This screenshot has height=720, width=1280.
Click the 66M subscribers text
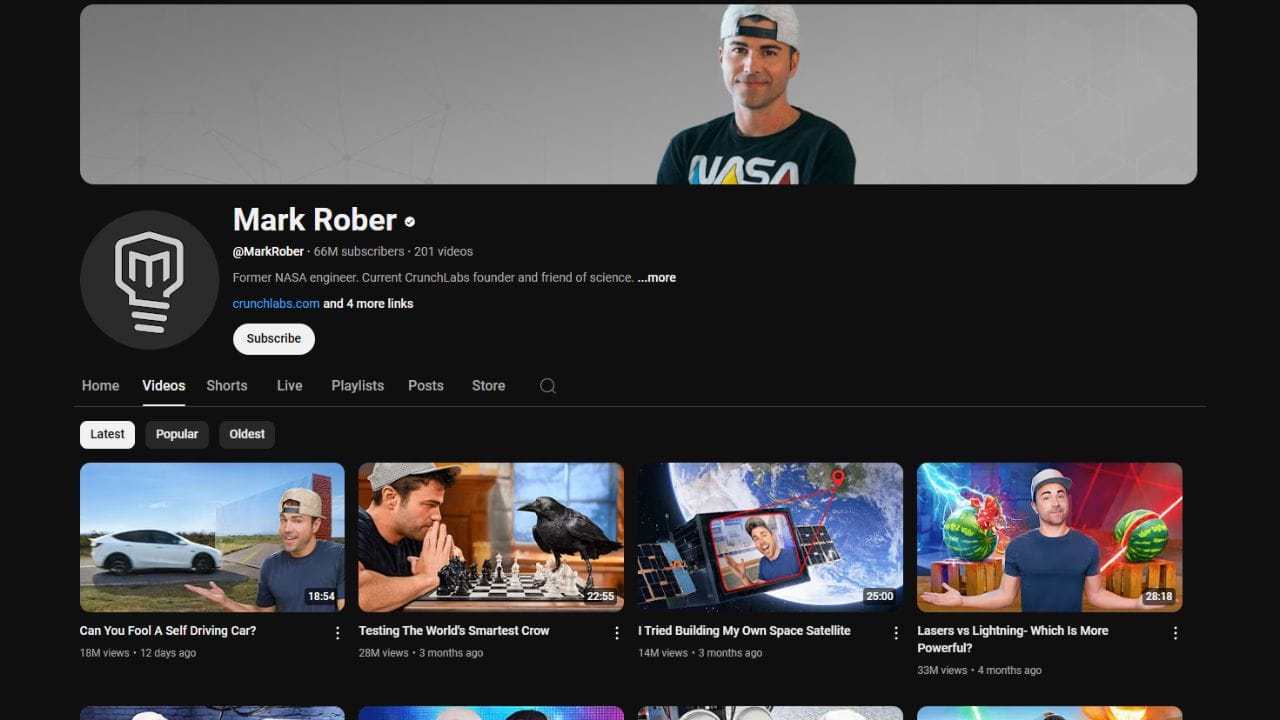[359, 252]
